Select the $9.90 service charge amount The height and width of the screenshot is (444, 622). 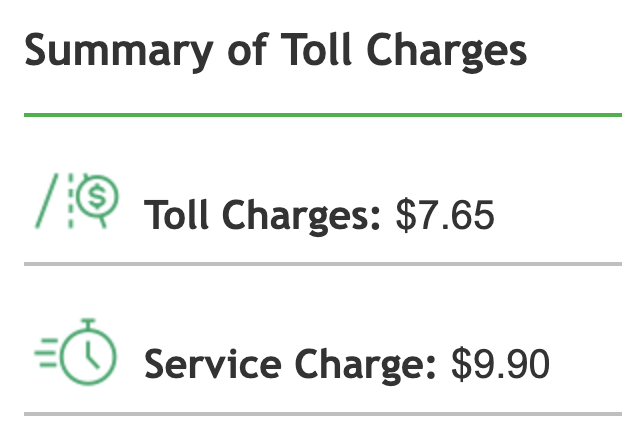click(x=500, y=364)
